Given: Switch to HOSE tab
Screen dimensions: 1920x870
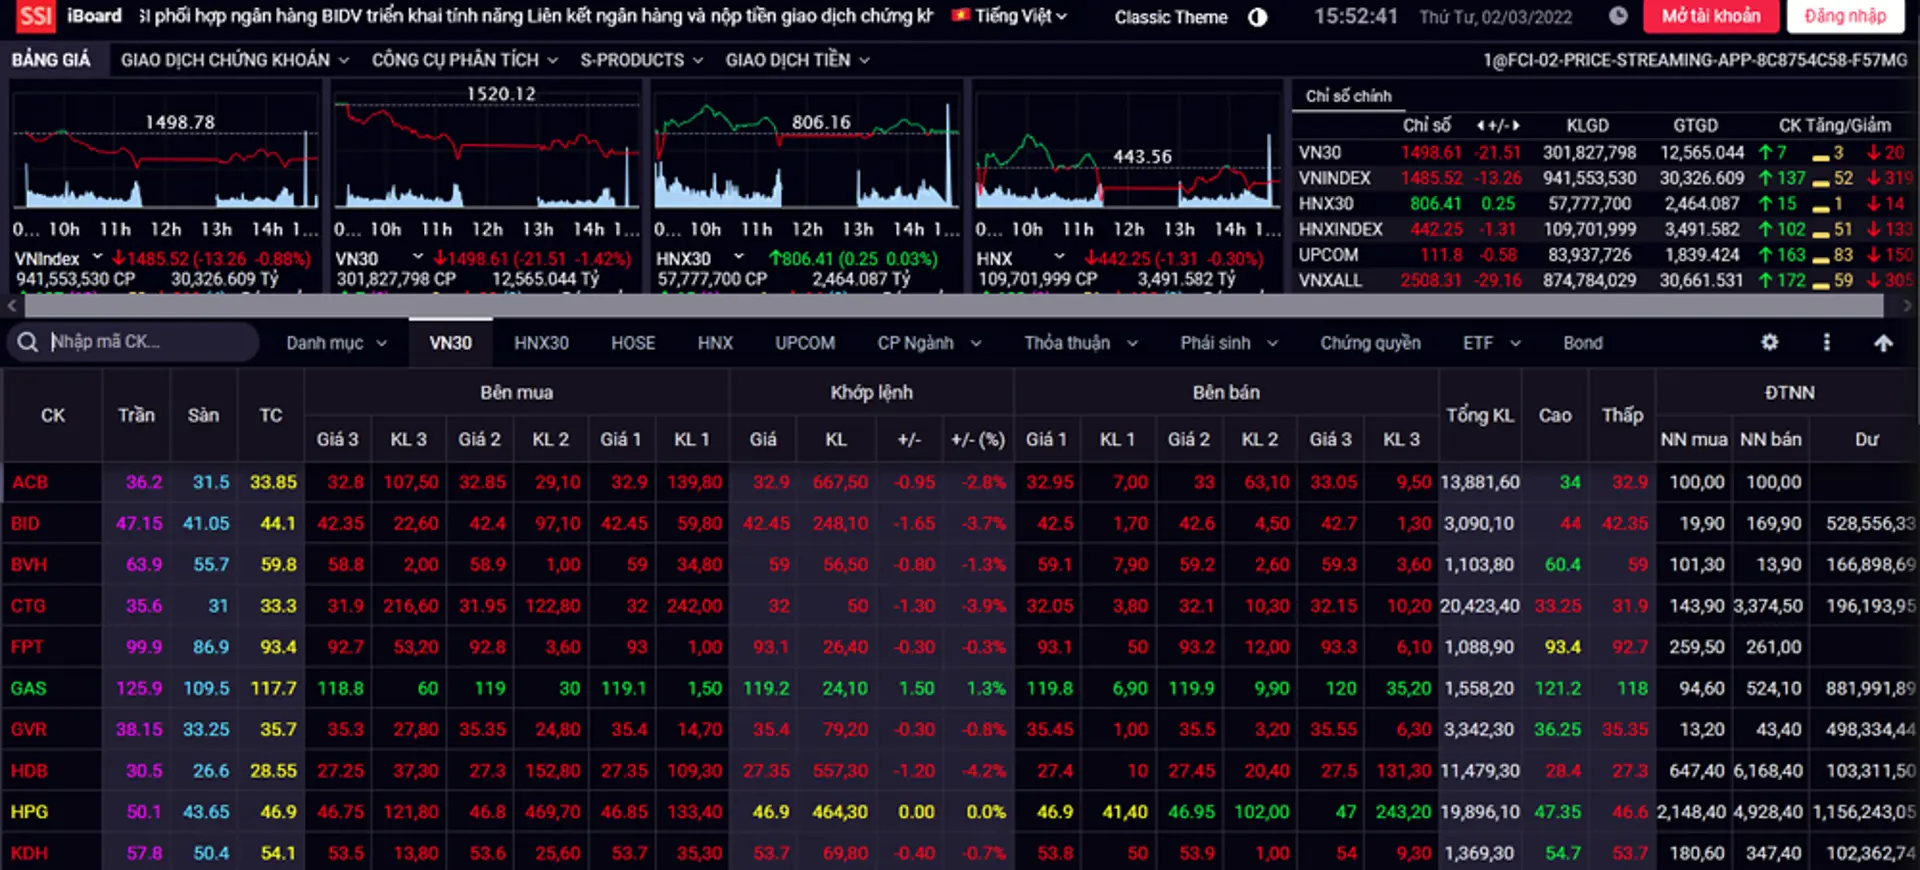Looking at the screenshot, I should (x=633, y=343).
